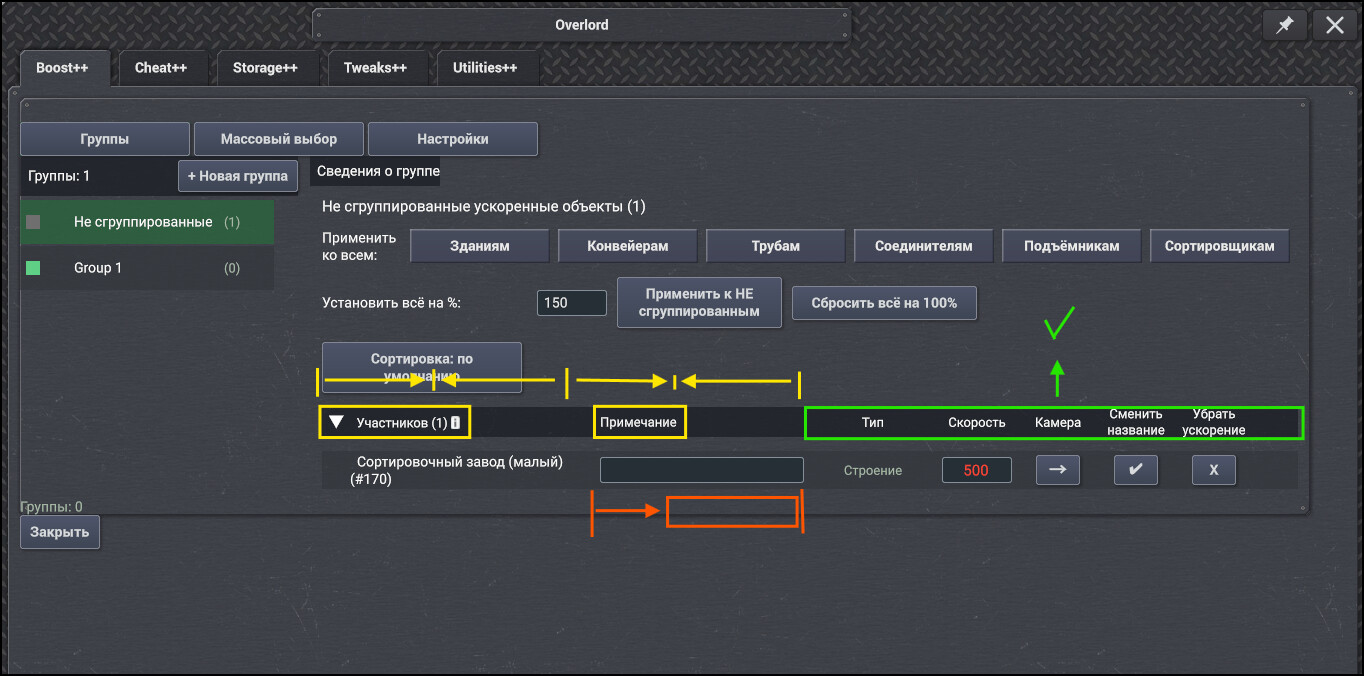1364x676 pixels.
Task: Click the Примечание column header
Action: click(638, 423)
